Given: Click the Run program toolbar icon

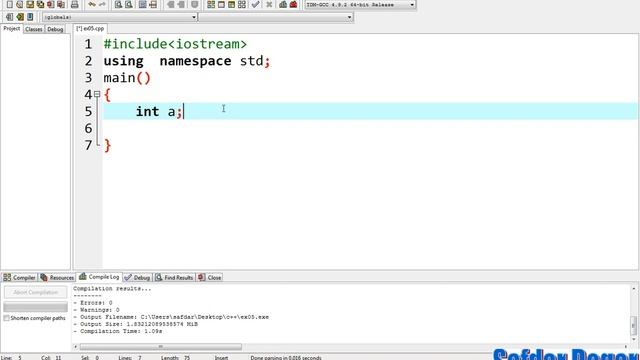Looking at the screenshot, I should (x=221, y=4).
